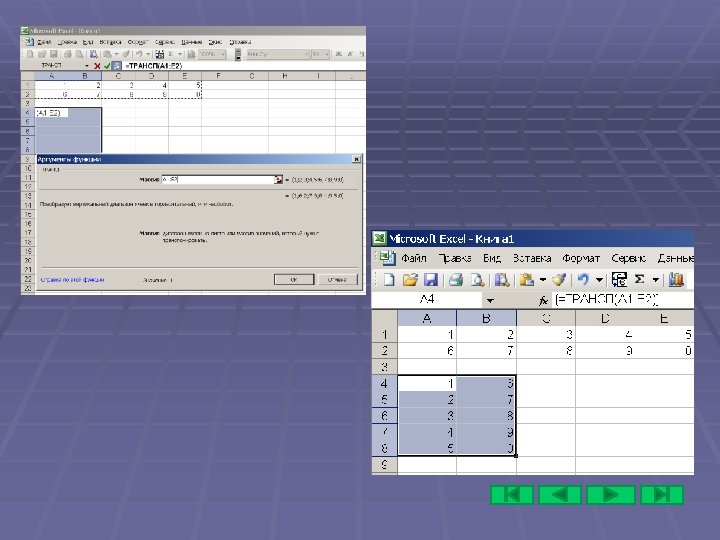Click green check confirm entry in smaller window
The height and width of the screenshot is (540, 720).
[x=107, y=66]
